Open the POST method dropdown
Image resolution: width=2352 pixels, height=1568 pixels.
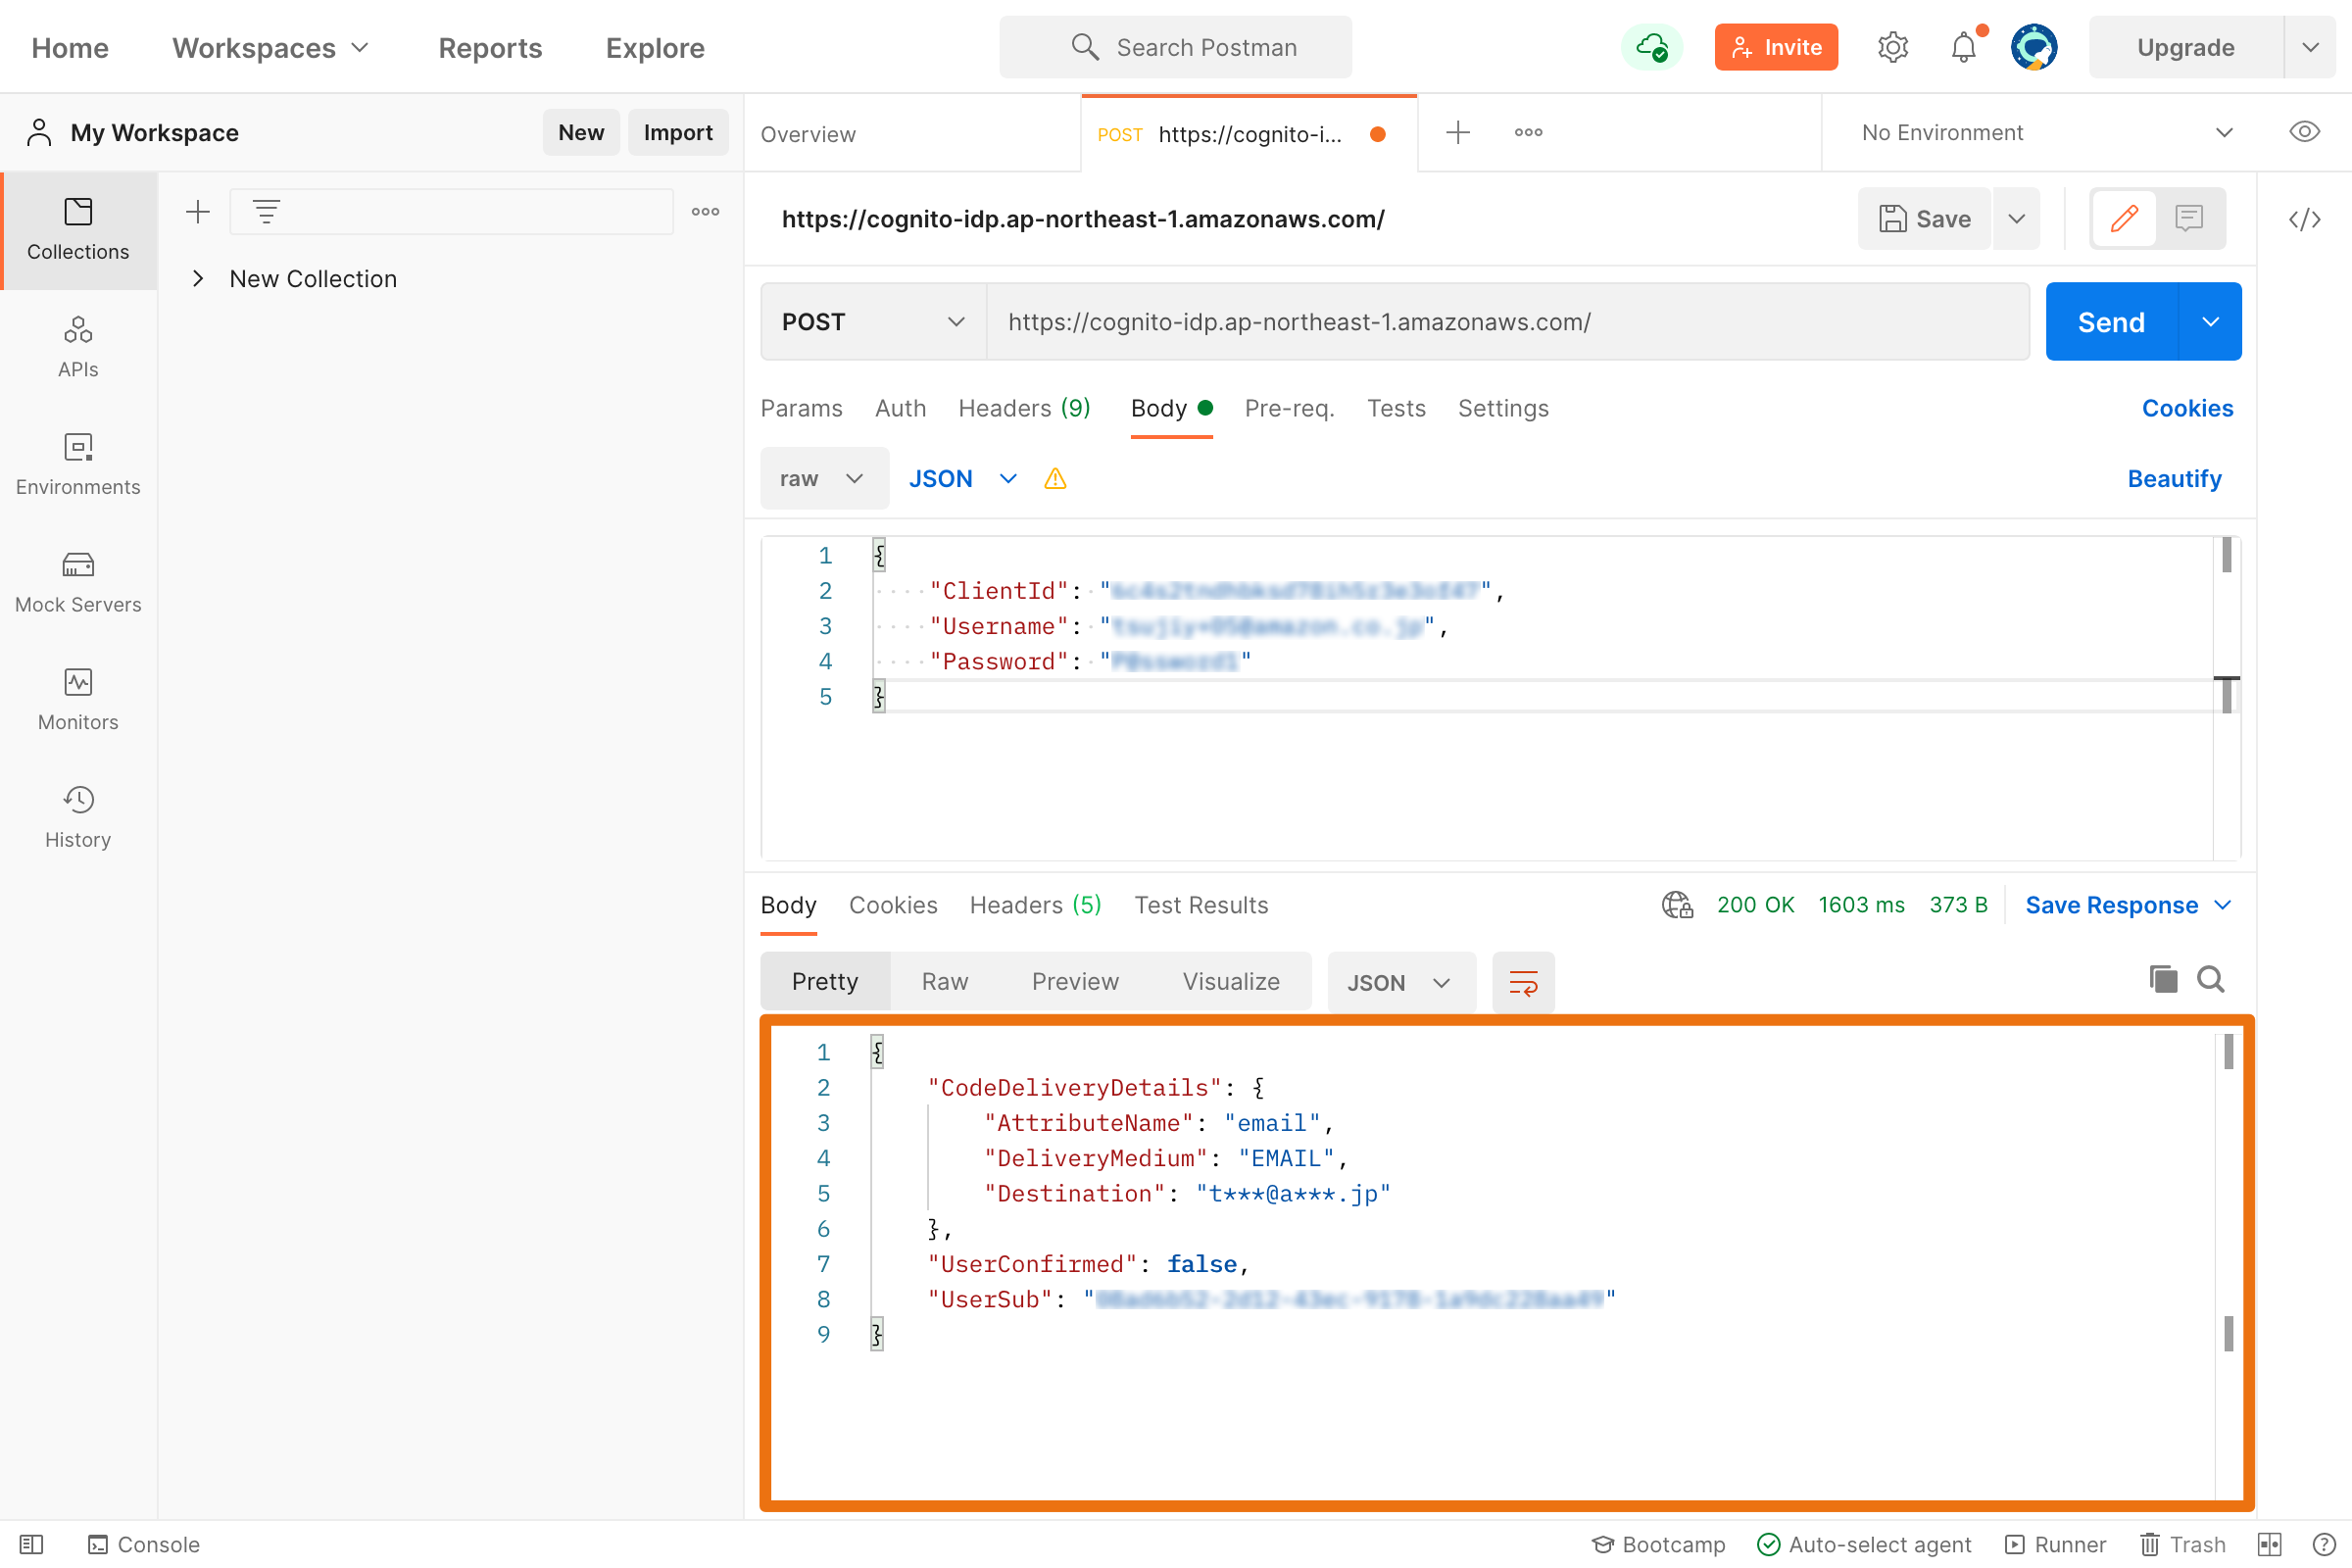tap(873, 322)
